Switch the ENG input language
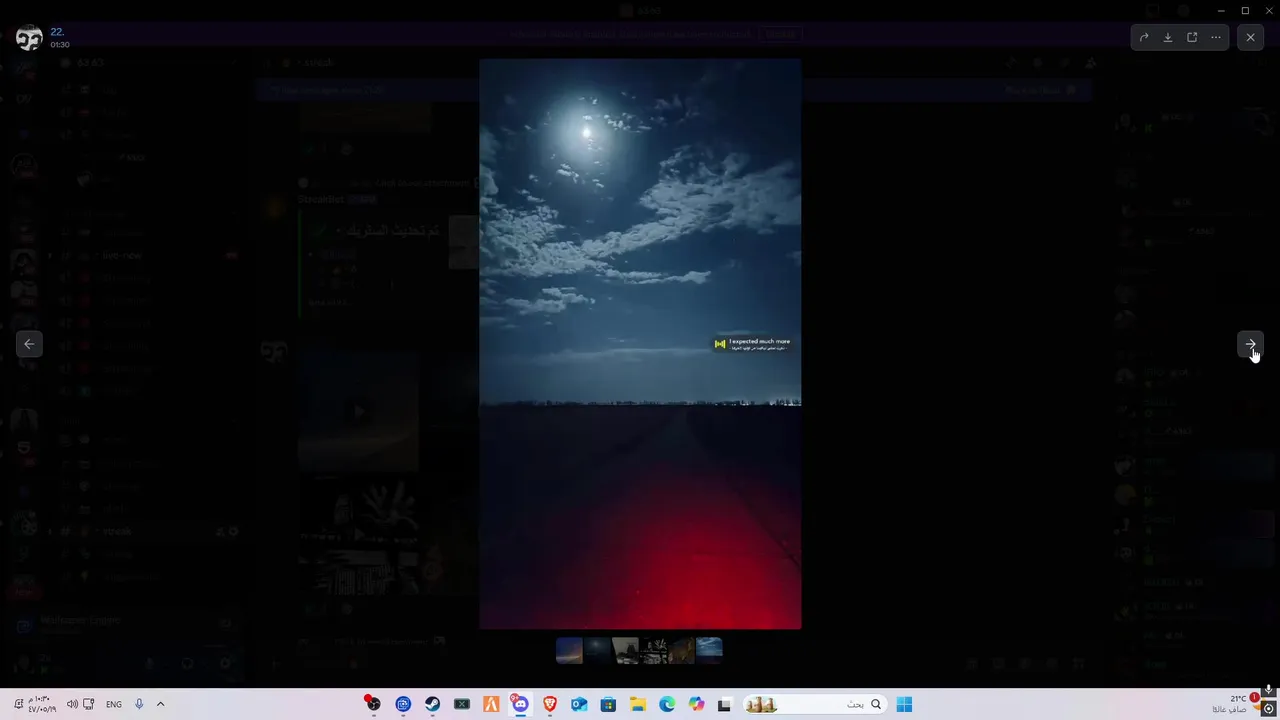The width and height of the screenshot is (1280, 720). click(x=114, y=704)
